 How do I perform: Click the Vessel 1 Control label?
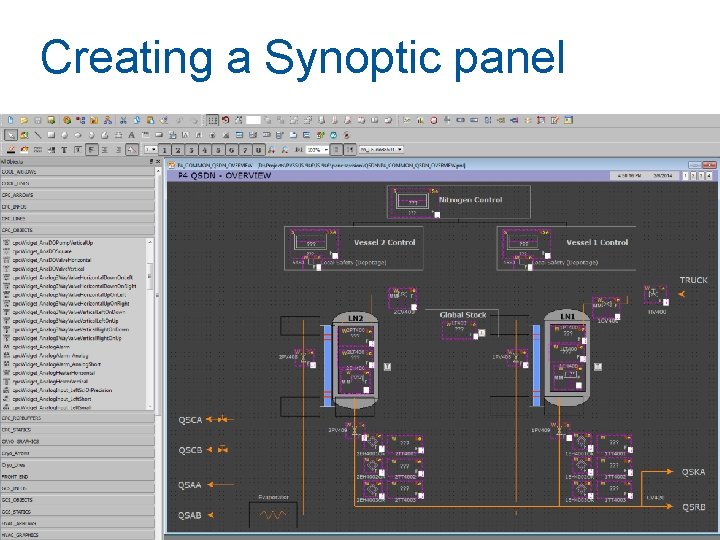(597, 242)
